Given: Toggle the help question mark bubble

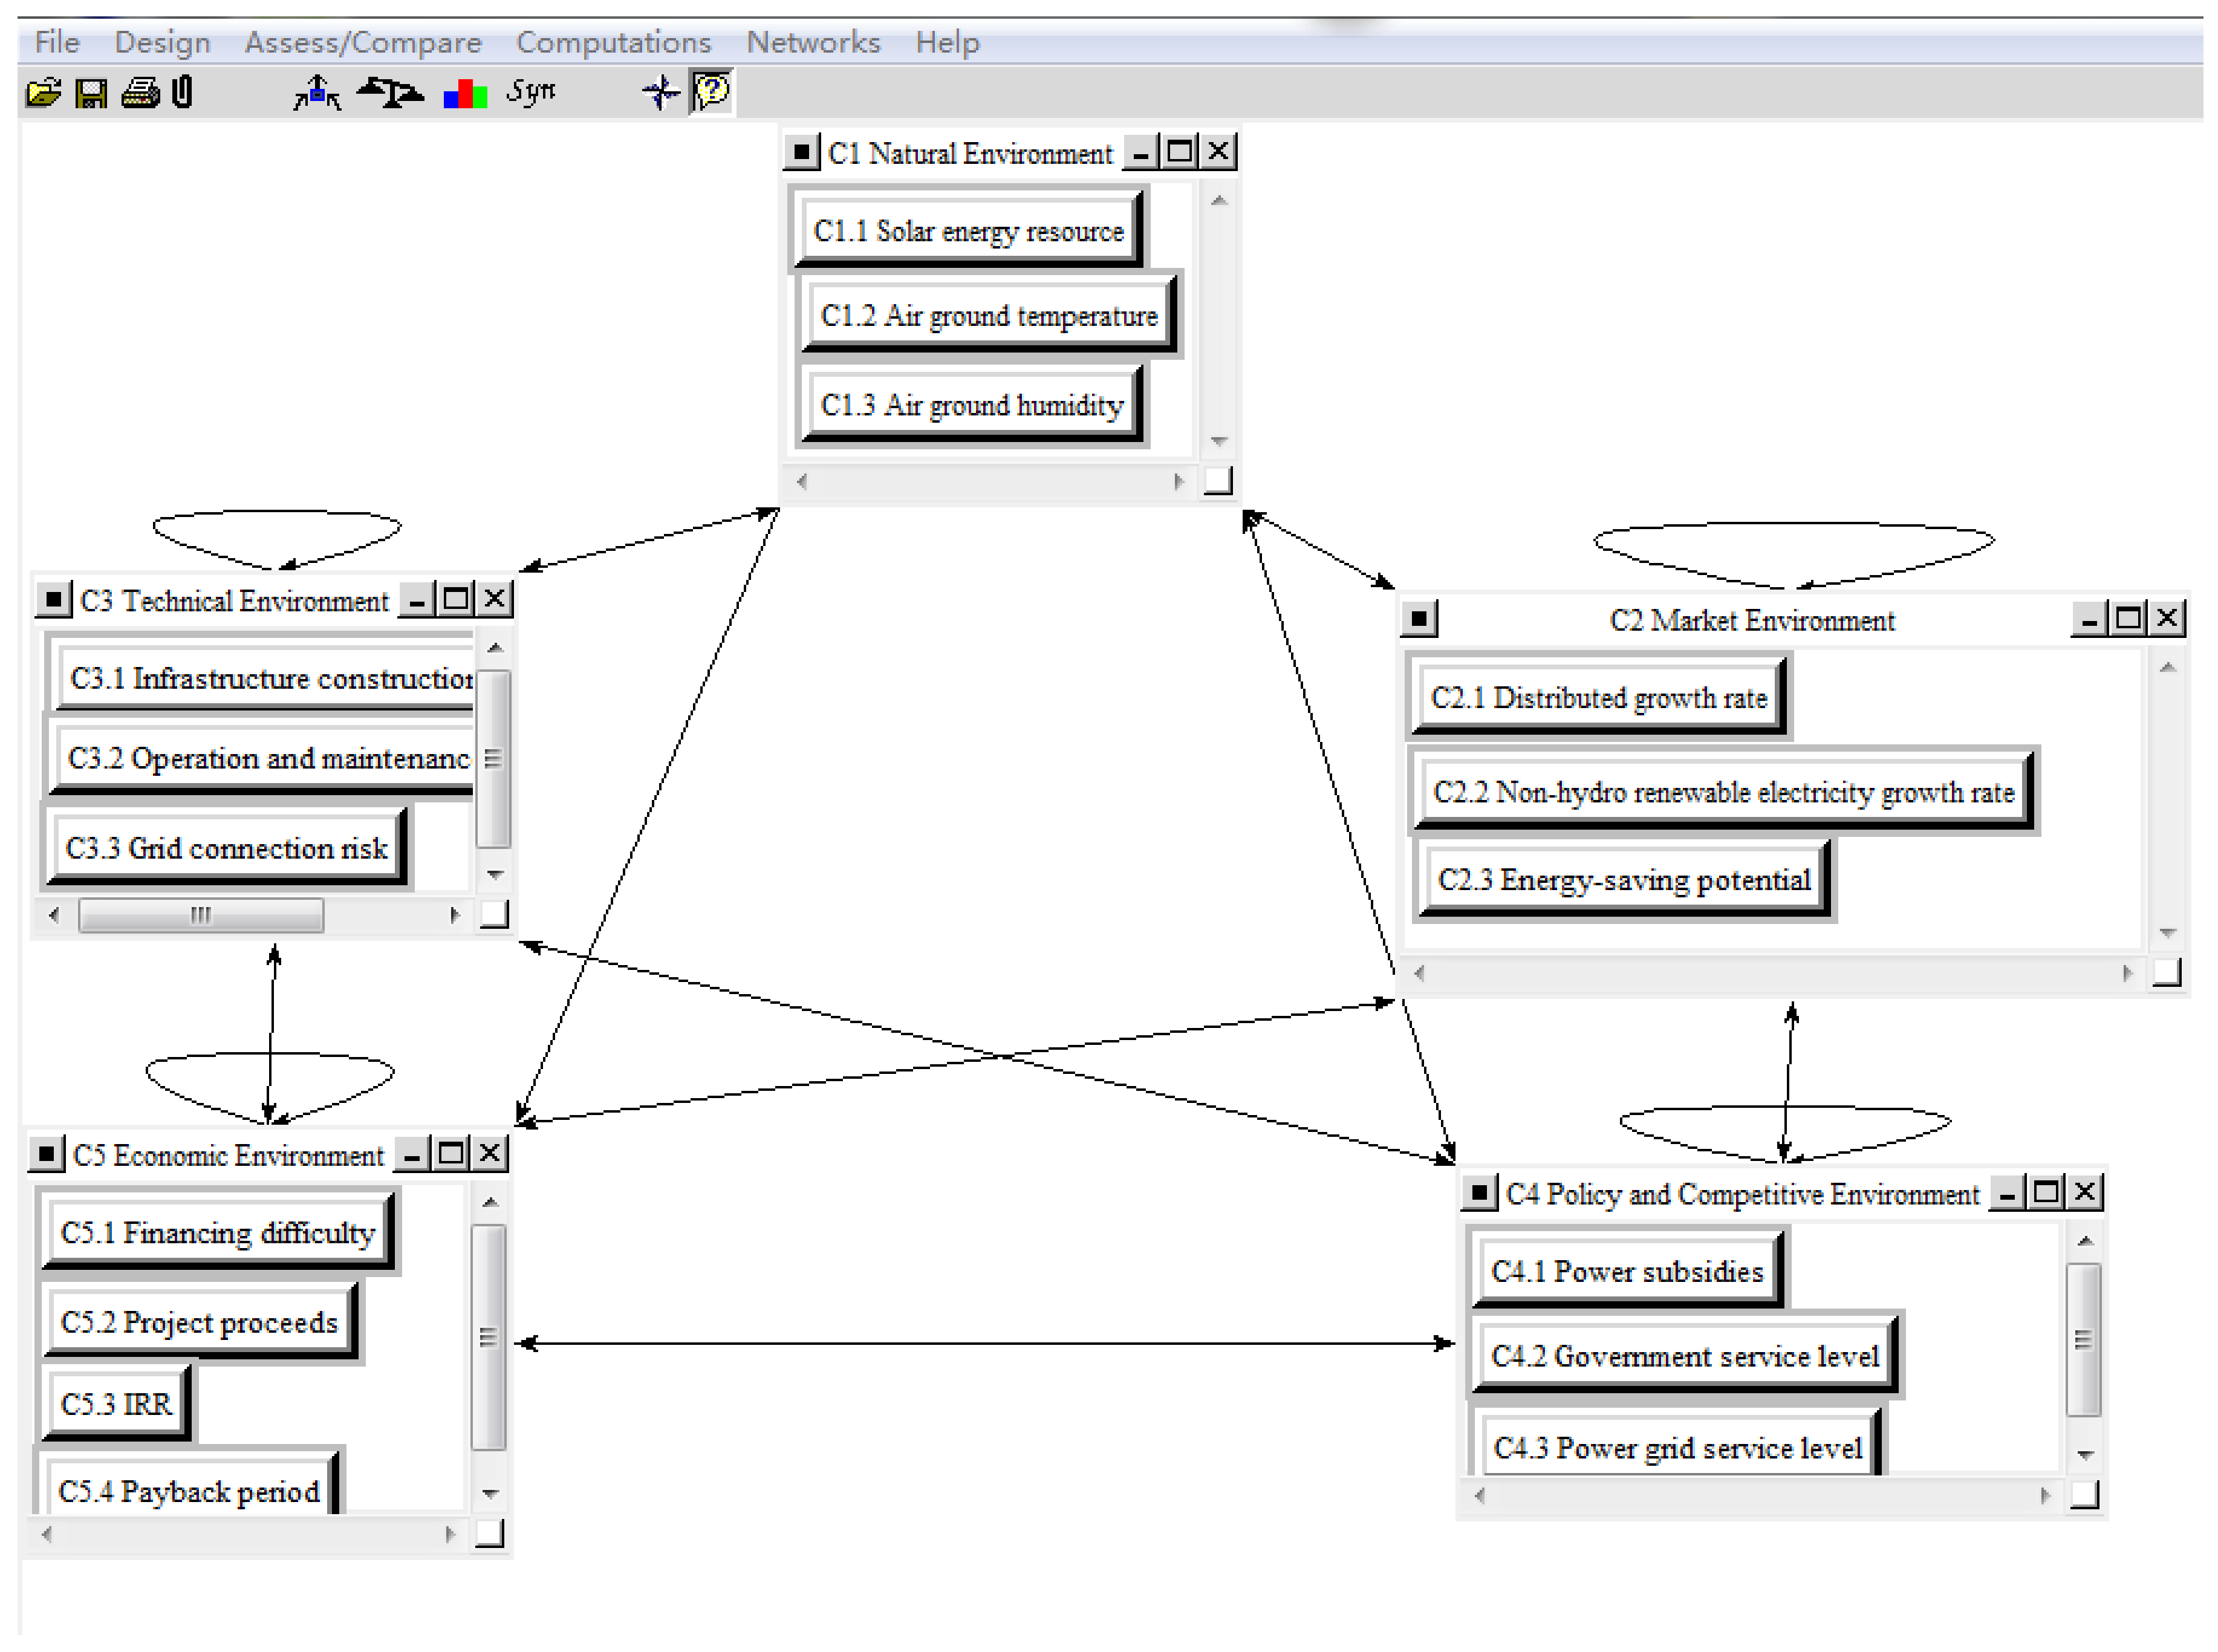Looking at the screenshot, I should click(711, 92).
